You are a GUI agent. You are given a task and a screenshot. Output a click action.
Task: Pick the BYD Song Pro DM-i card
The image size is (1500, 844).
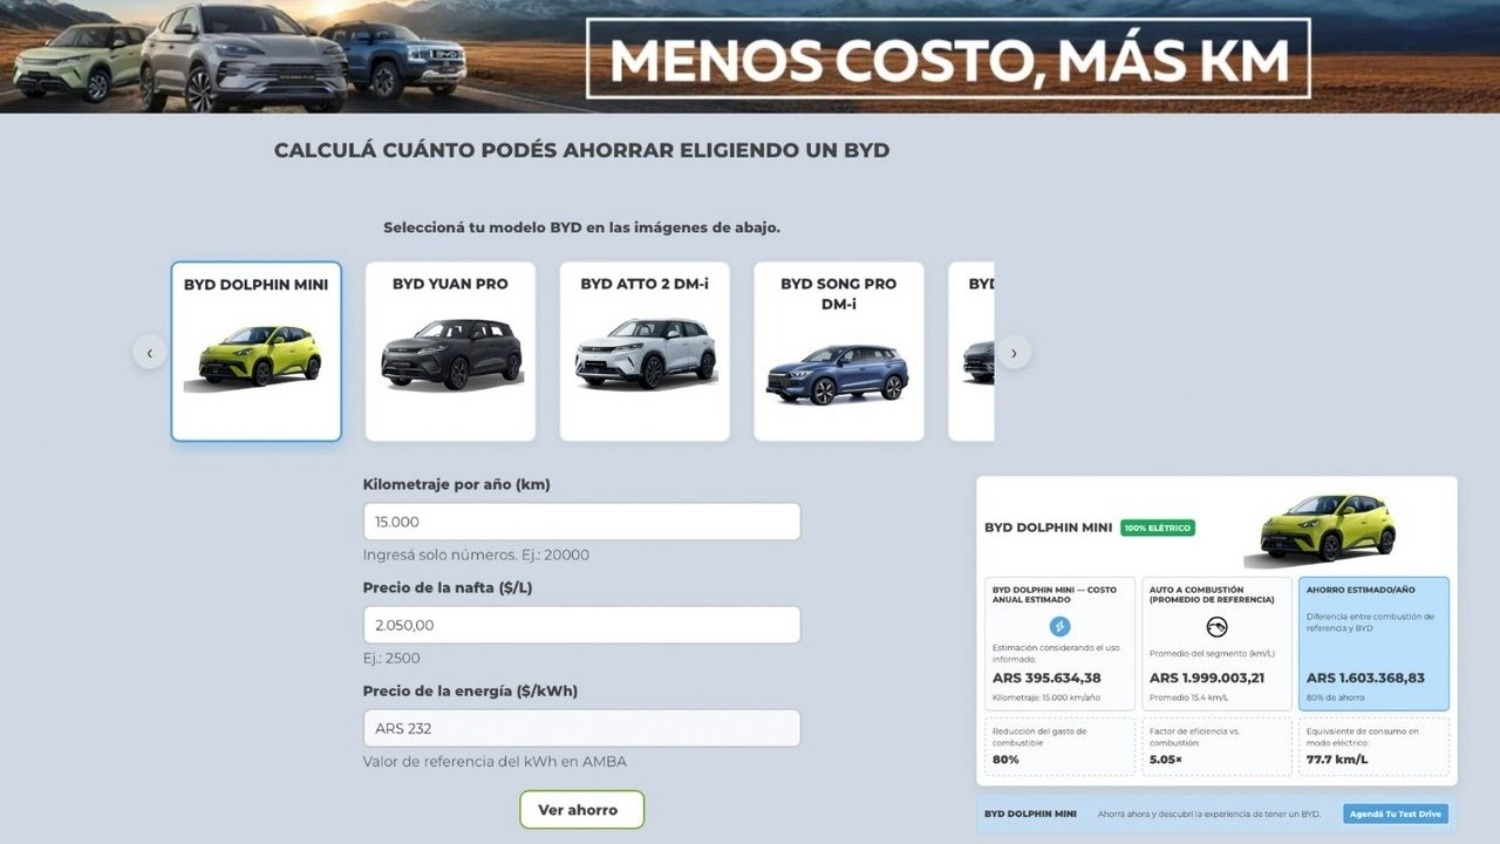pyautogui.click(x=838, y=351)
